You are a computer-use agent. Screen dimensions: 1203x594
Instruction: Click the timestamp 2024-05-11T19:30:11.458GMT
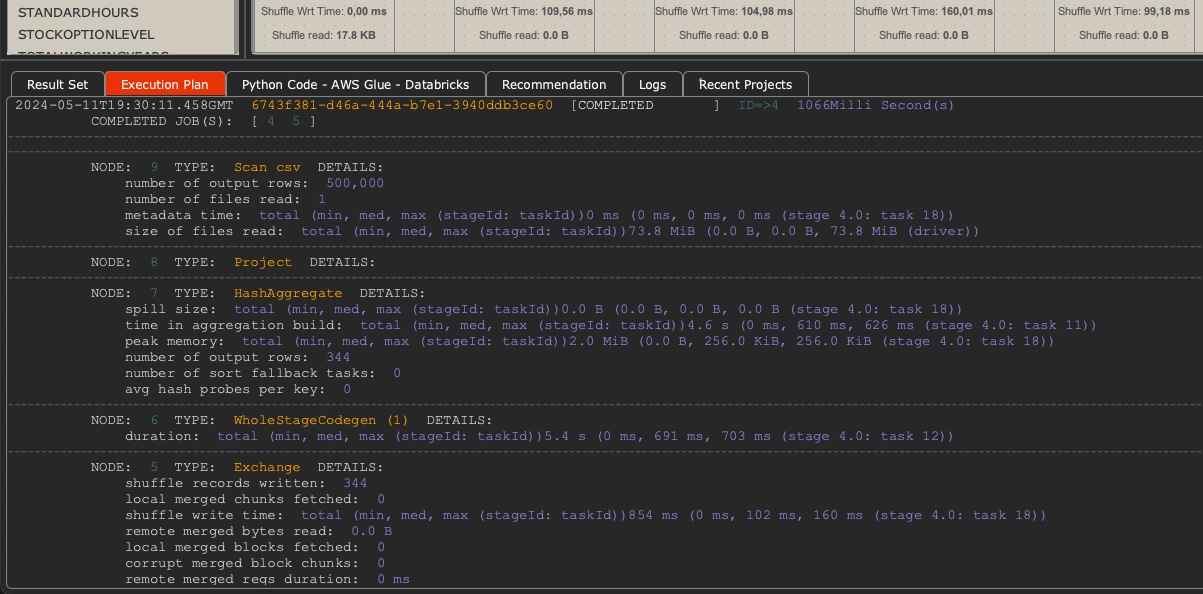tap(124, 105)
